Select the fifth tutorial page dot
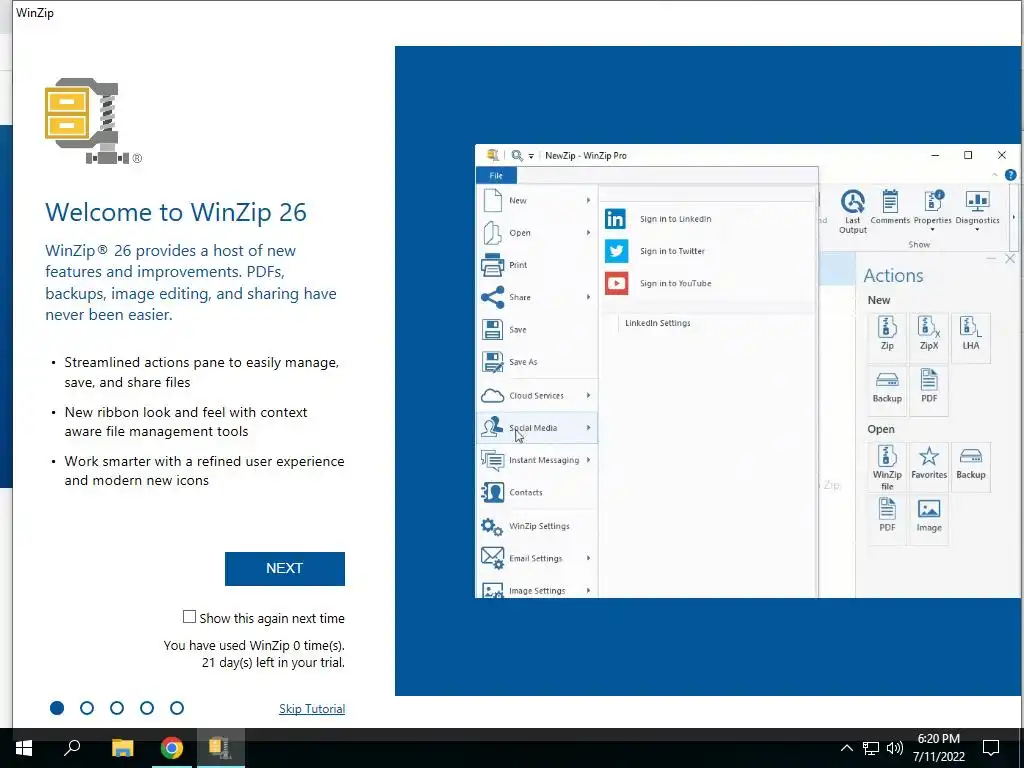This screenshot has height=768, width=1024. [177, 708]
